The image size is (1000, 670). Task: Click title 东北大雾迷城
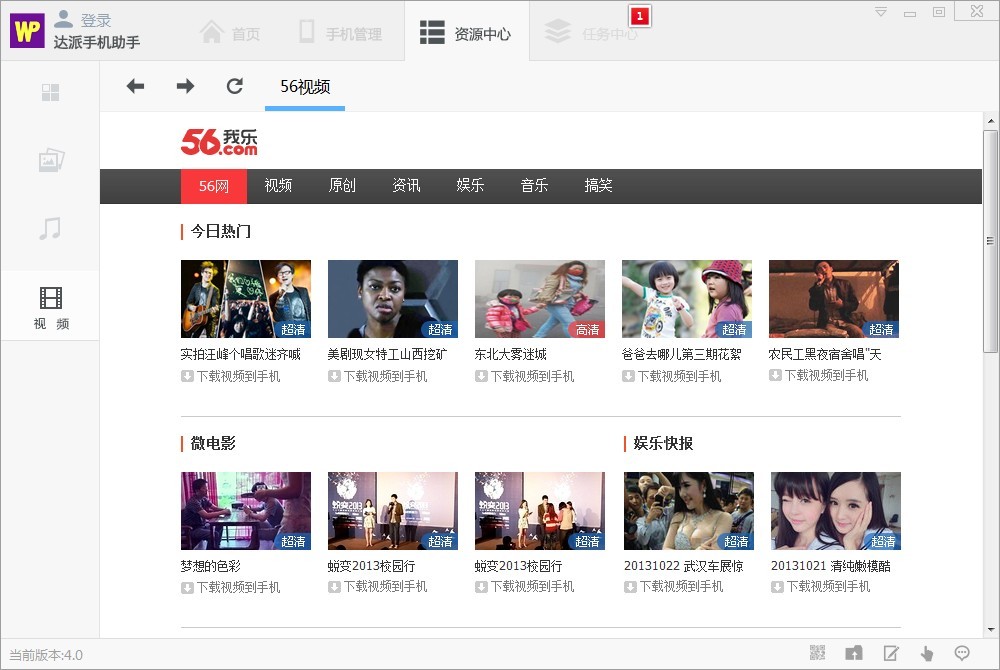point(511,354)
